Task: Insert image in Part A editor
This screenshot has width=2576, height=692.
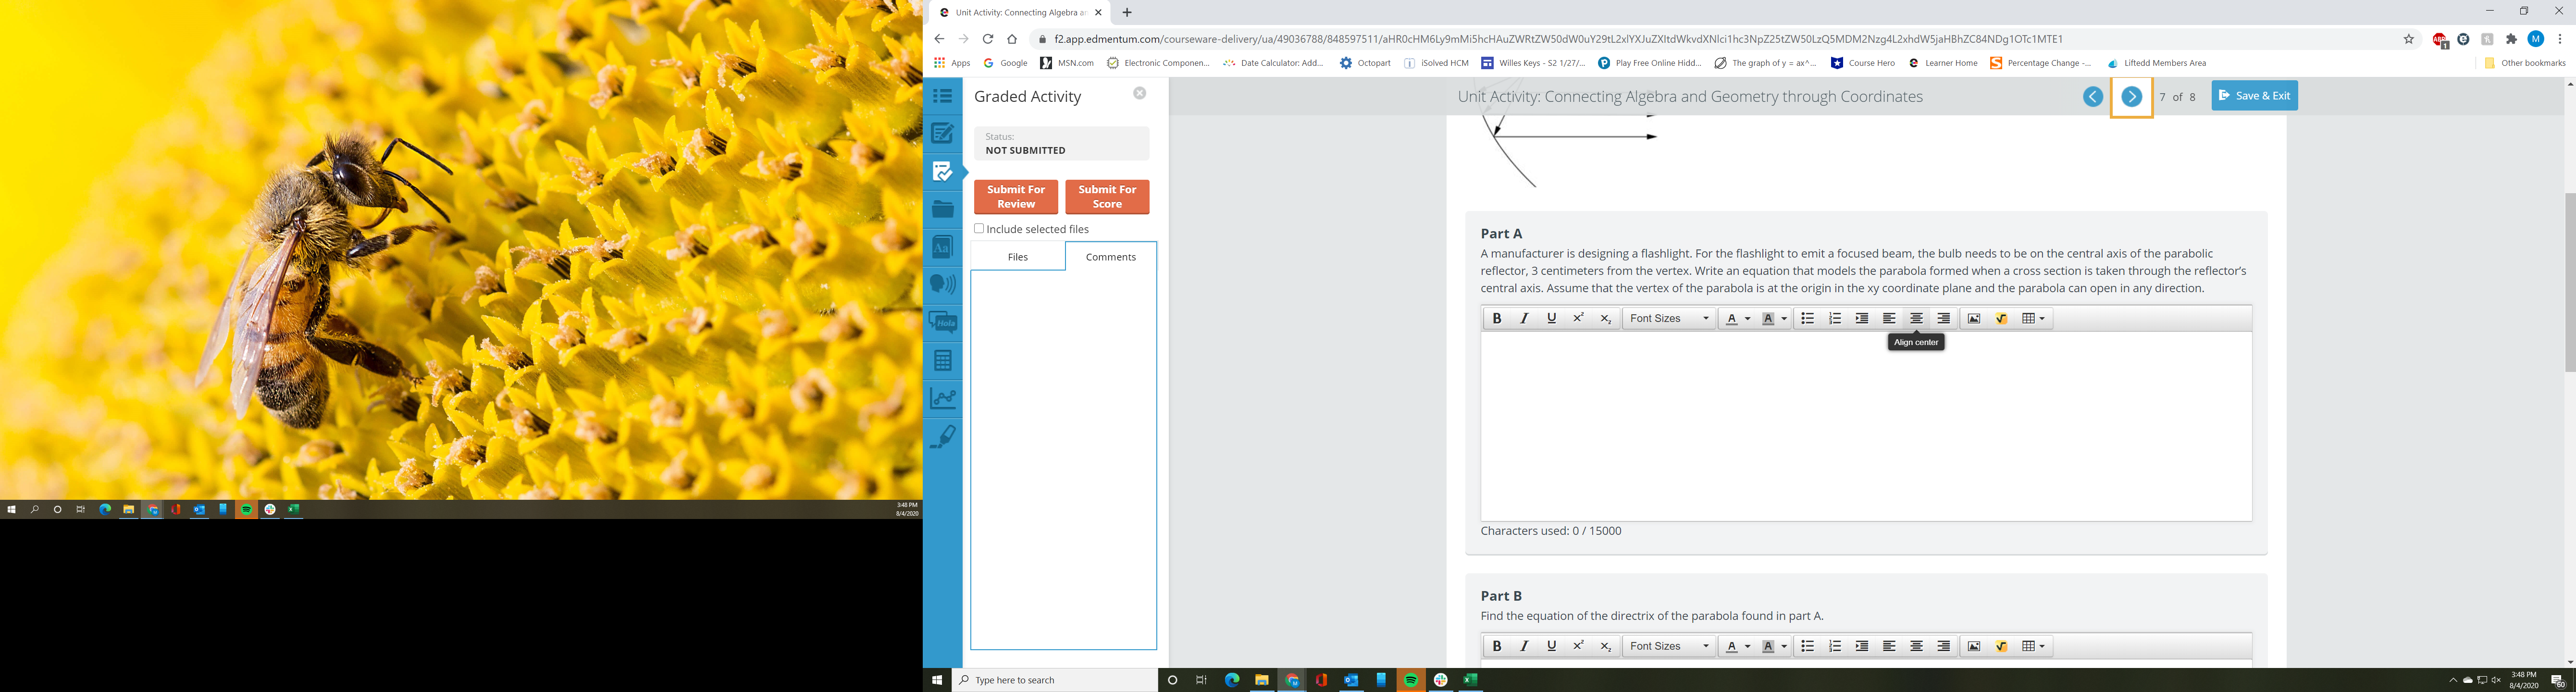Action: [1974, 318]
